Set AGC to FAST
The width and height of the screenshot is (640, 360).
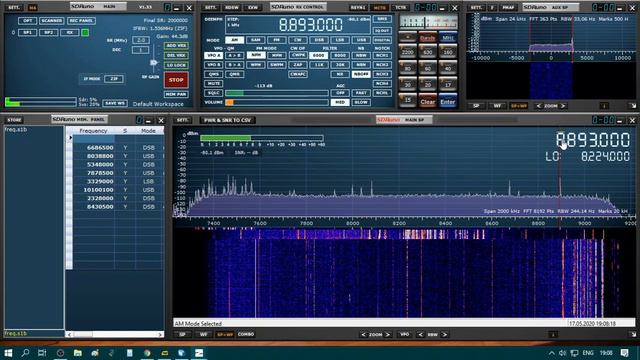[x=361, y=93]
